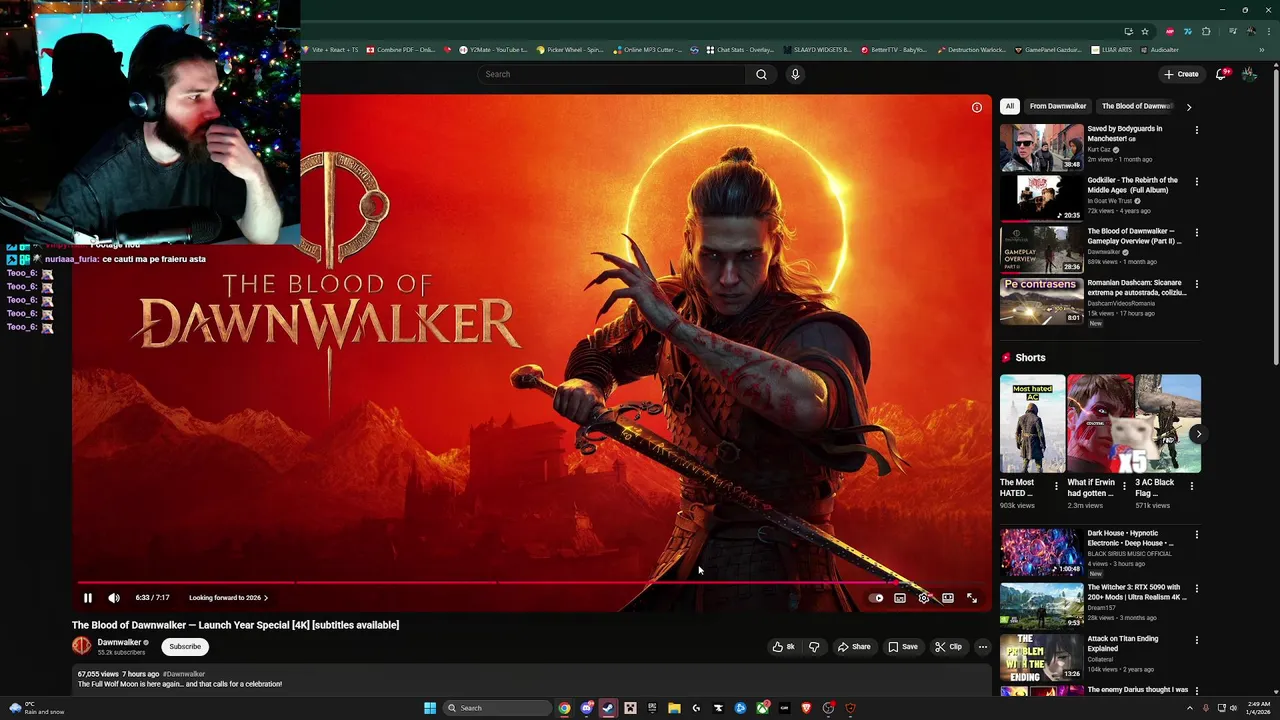Open options for Gameplay Overview (Part II) video
Viewport: 1280px width, 720px height.
pyautogui.click(x=1196, y=233)
